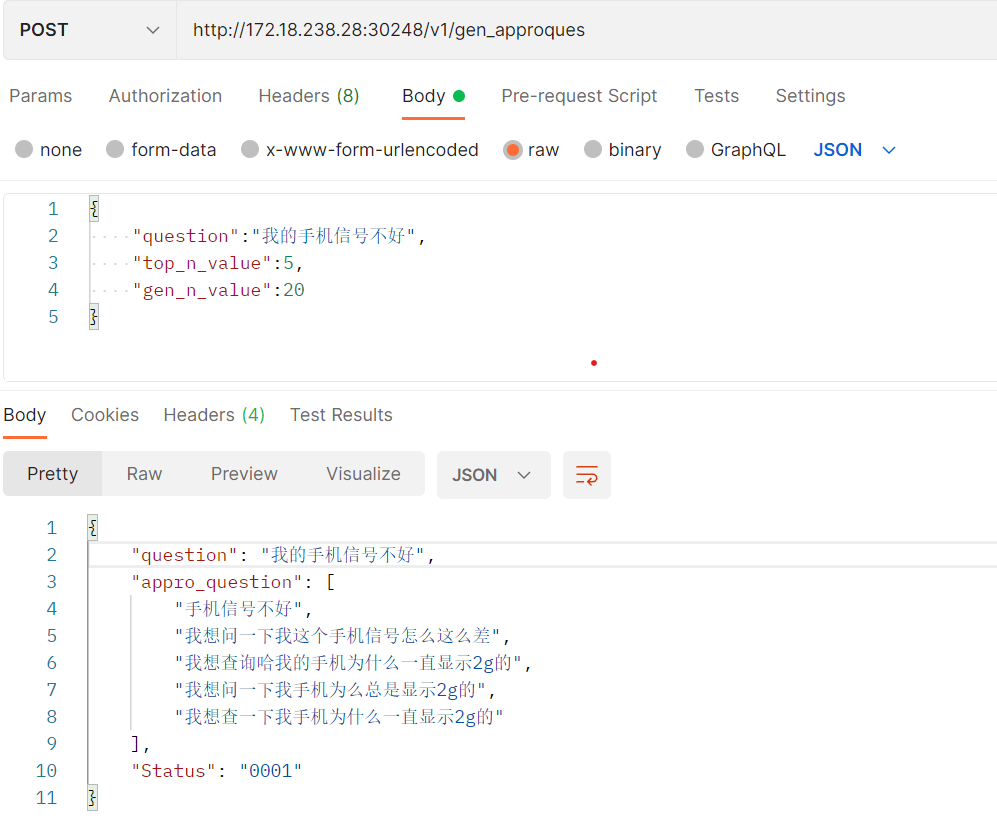Image resolution: width=997 pixels, height=837 pixels.
Task: Switch response view to Preview
Action: tap(244, 474)
